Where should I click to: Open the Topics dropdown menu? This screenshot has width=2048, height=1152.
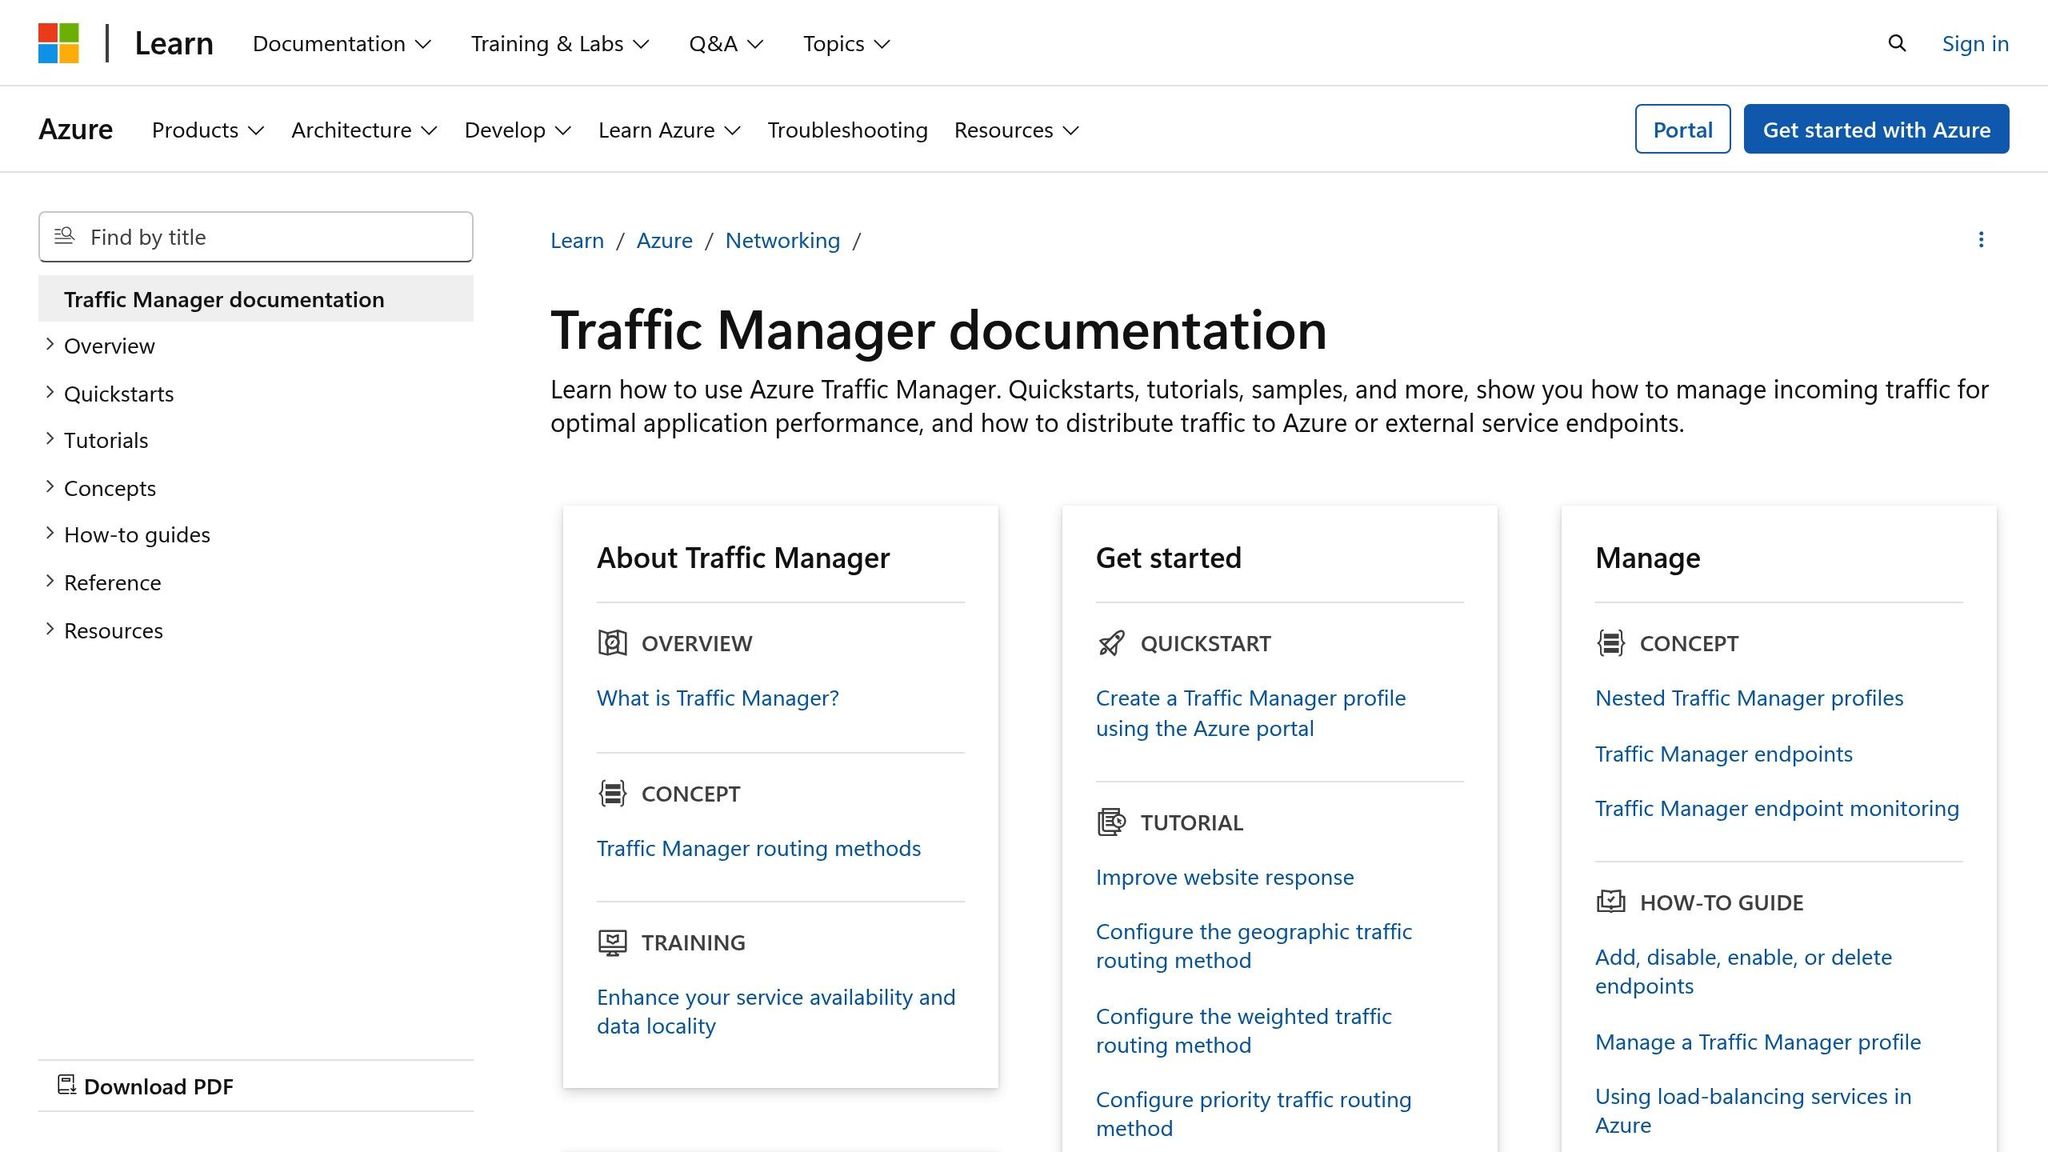coord(846,43)
